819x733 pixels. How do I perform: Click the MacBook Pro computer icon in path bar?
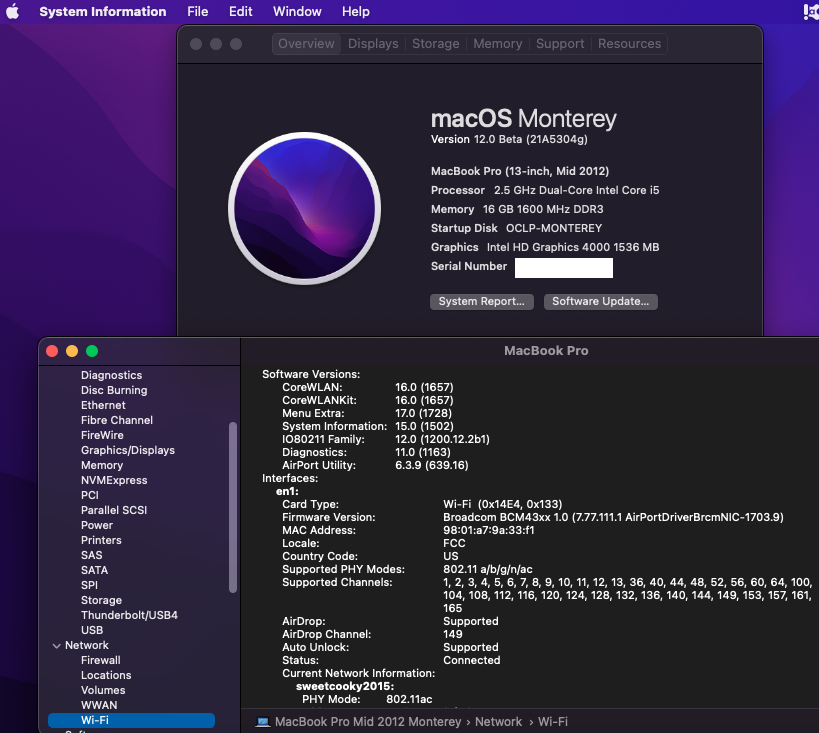(x=263, y=722)
